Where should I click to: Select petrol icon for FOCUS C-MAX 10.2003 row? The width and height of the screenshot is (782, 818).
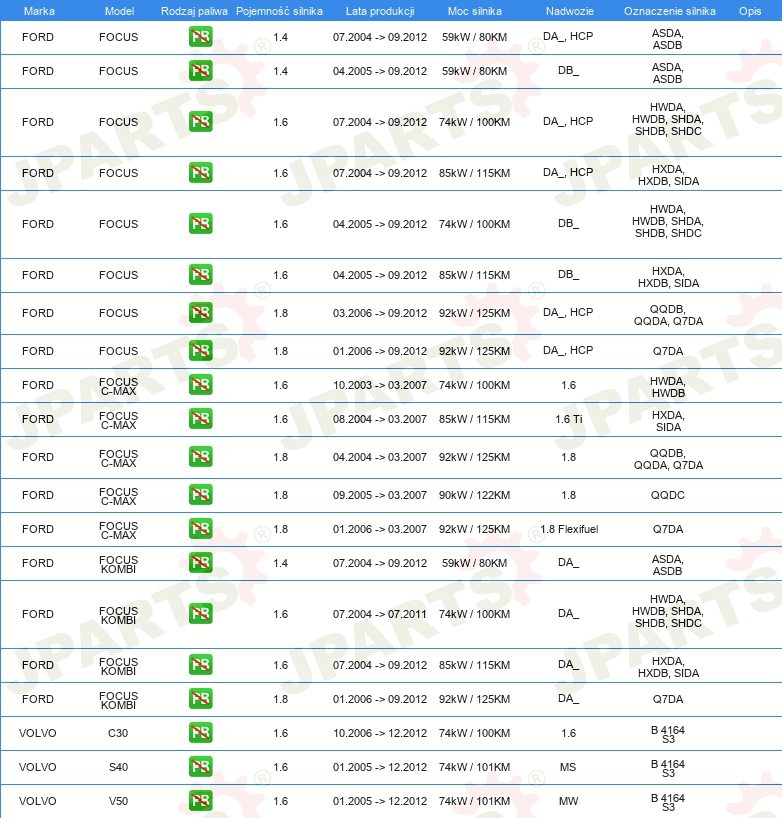tap(200, 384)
